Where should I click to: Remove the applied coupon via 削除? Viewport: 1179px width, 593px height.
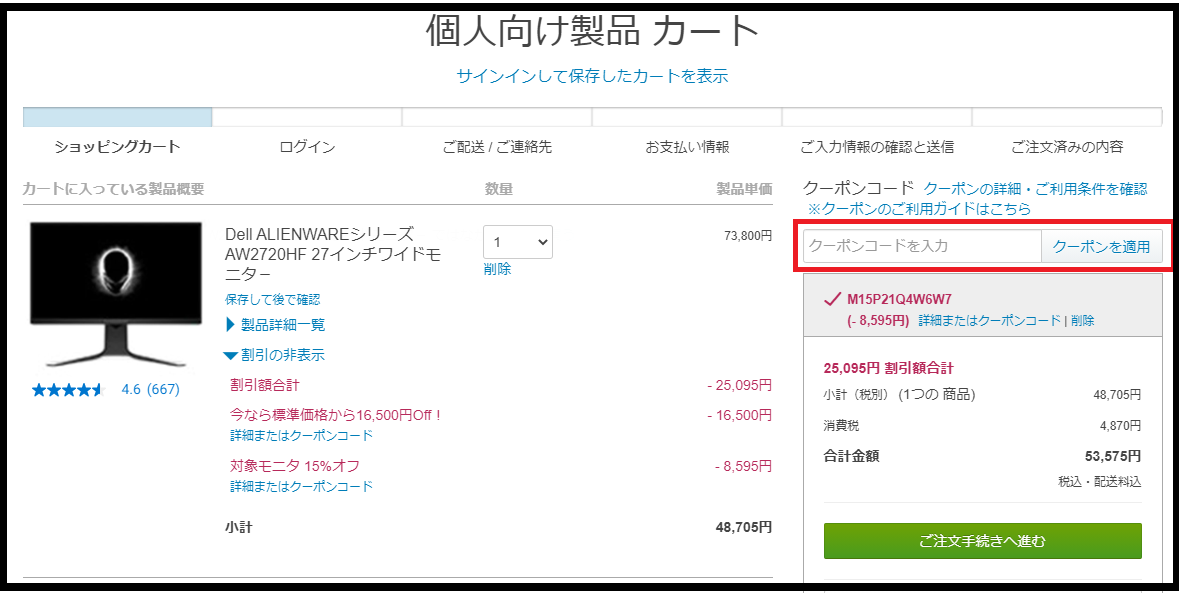pyautogui.click(x=1083, y=320)
